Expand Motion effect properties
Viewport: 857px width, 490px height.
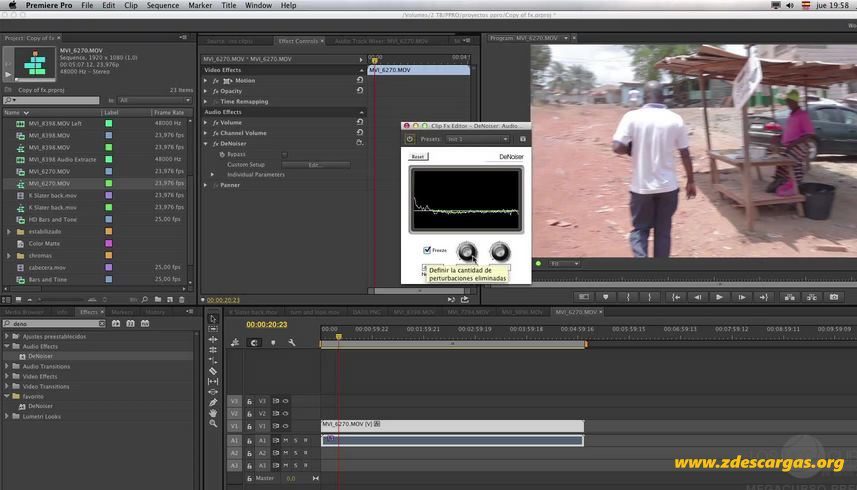click(206, 80)
